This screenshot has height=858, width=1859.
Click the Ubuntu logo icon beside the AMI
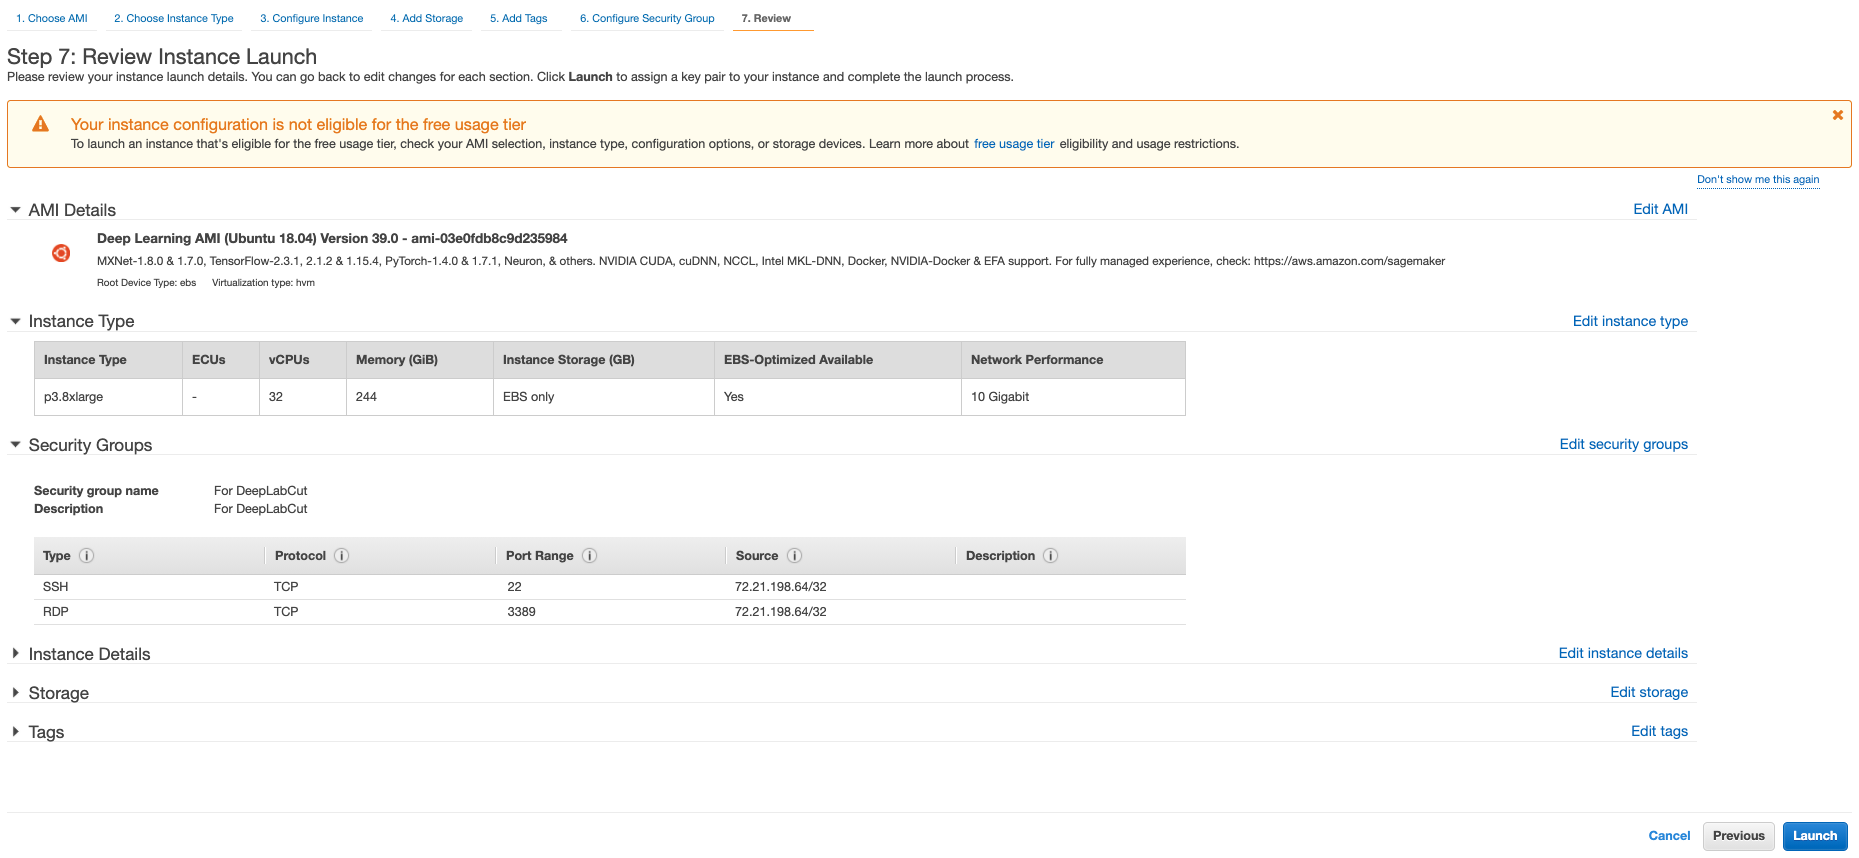click(x=61, y=253)
